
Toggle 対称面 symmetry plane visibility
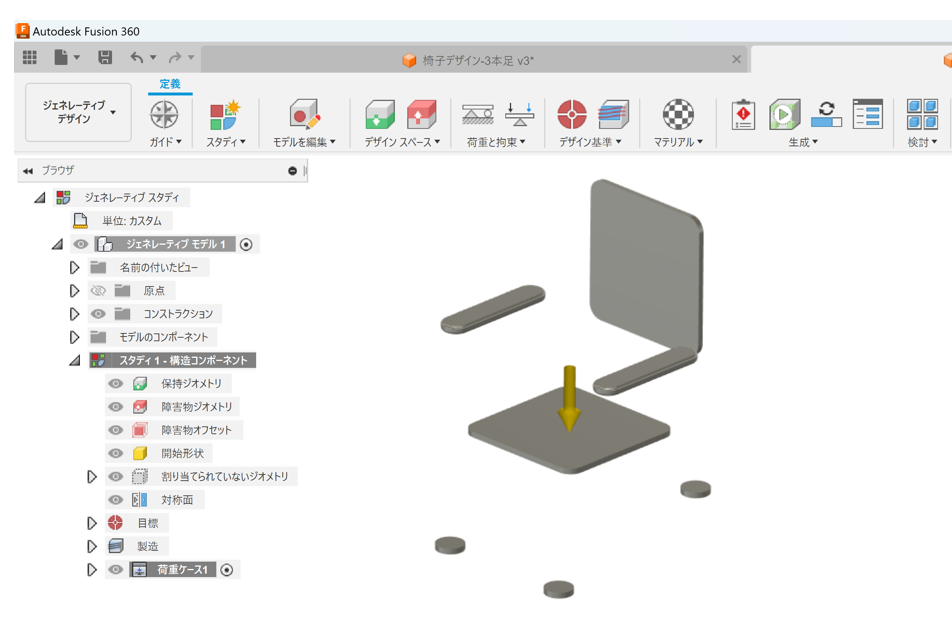pyautogui.click(x=115, y=499)
